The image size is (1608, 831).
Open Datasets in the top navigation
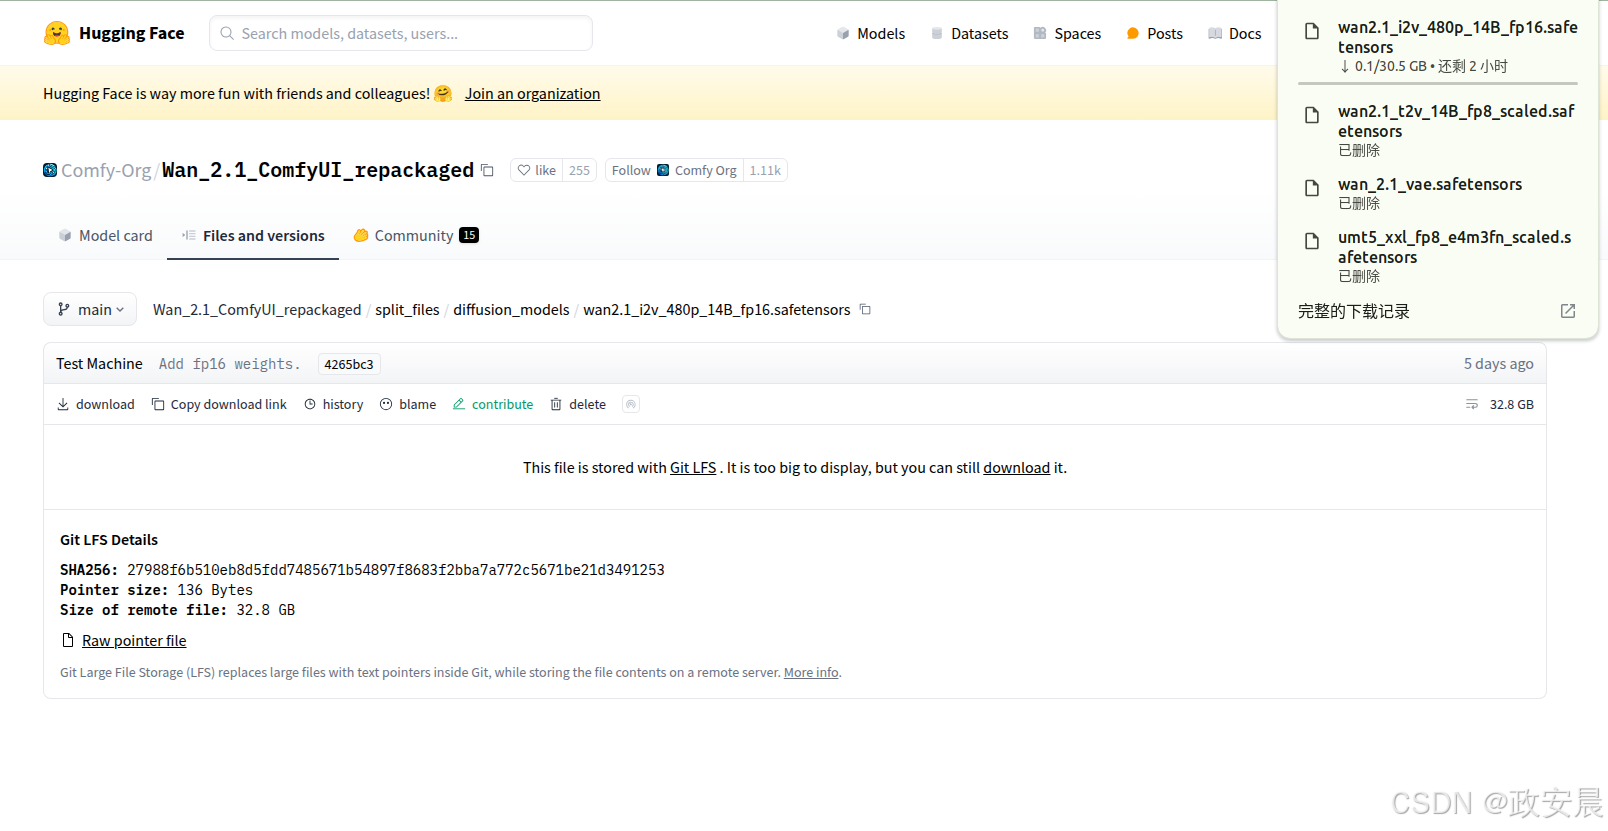(969, 33)
